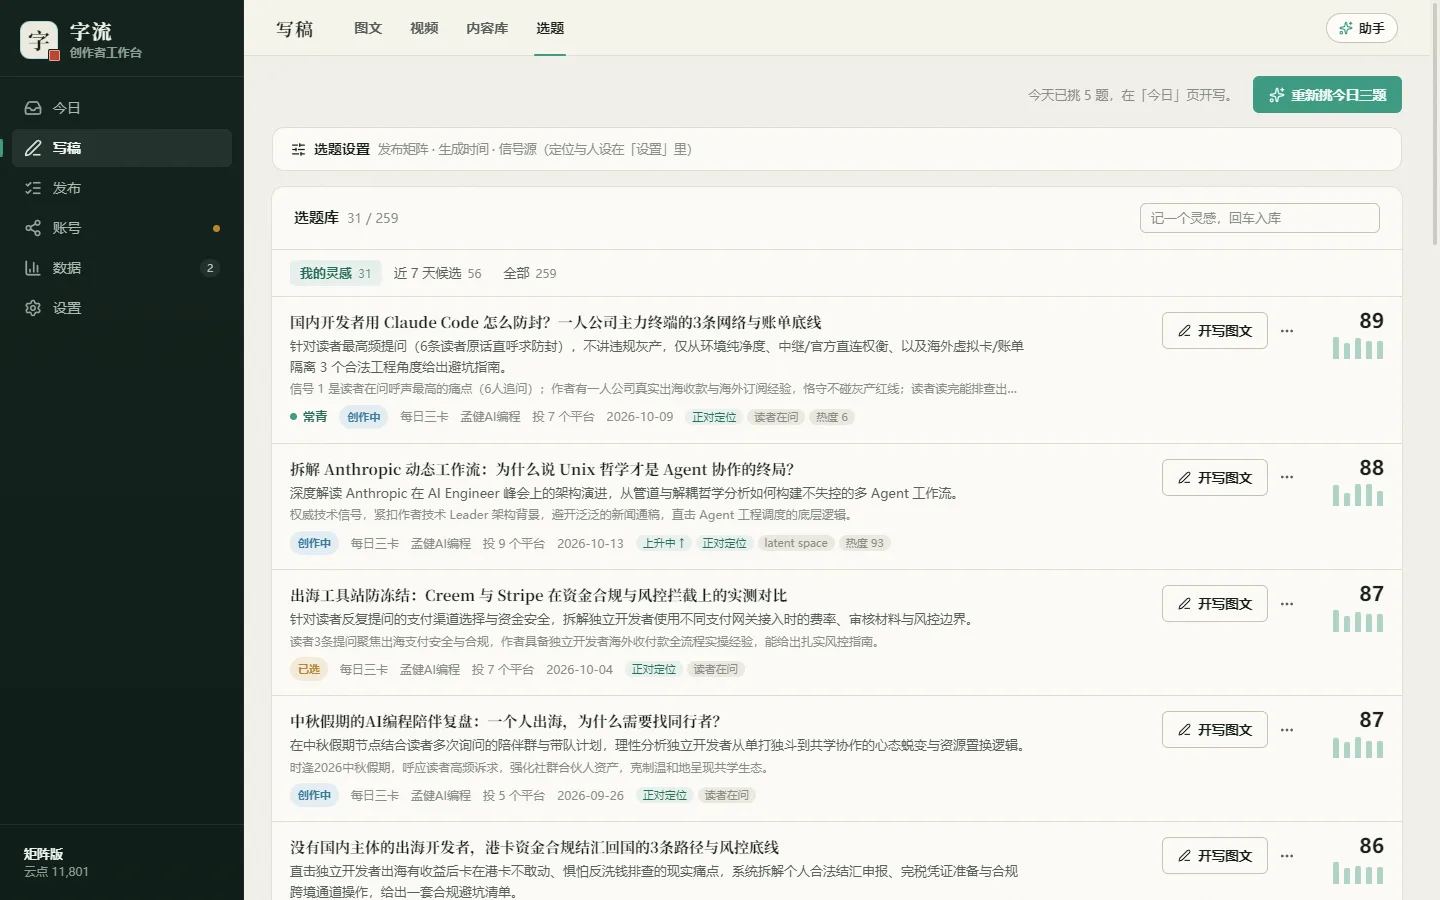
Task: Start 开写图文 for the Claude Code topic
Action: (1215, 331)
